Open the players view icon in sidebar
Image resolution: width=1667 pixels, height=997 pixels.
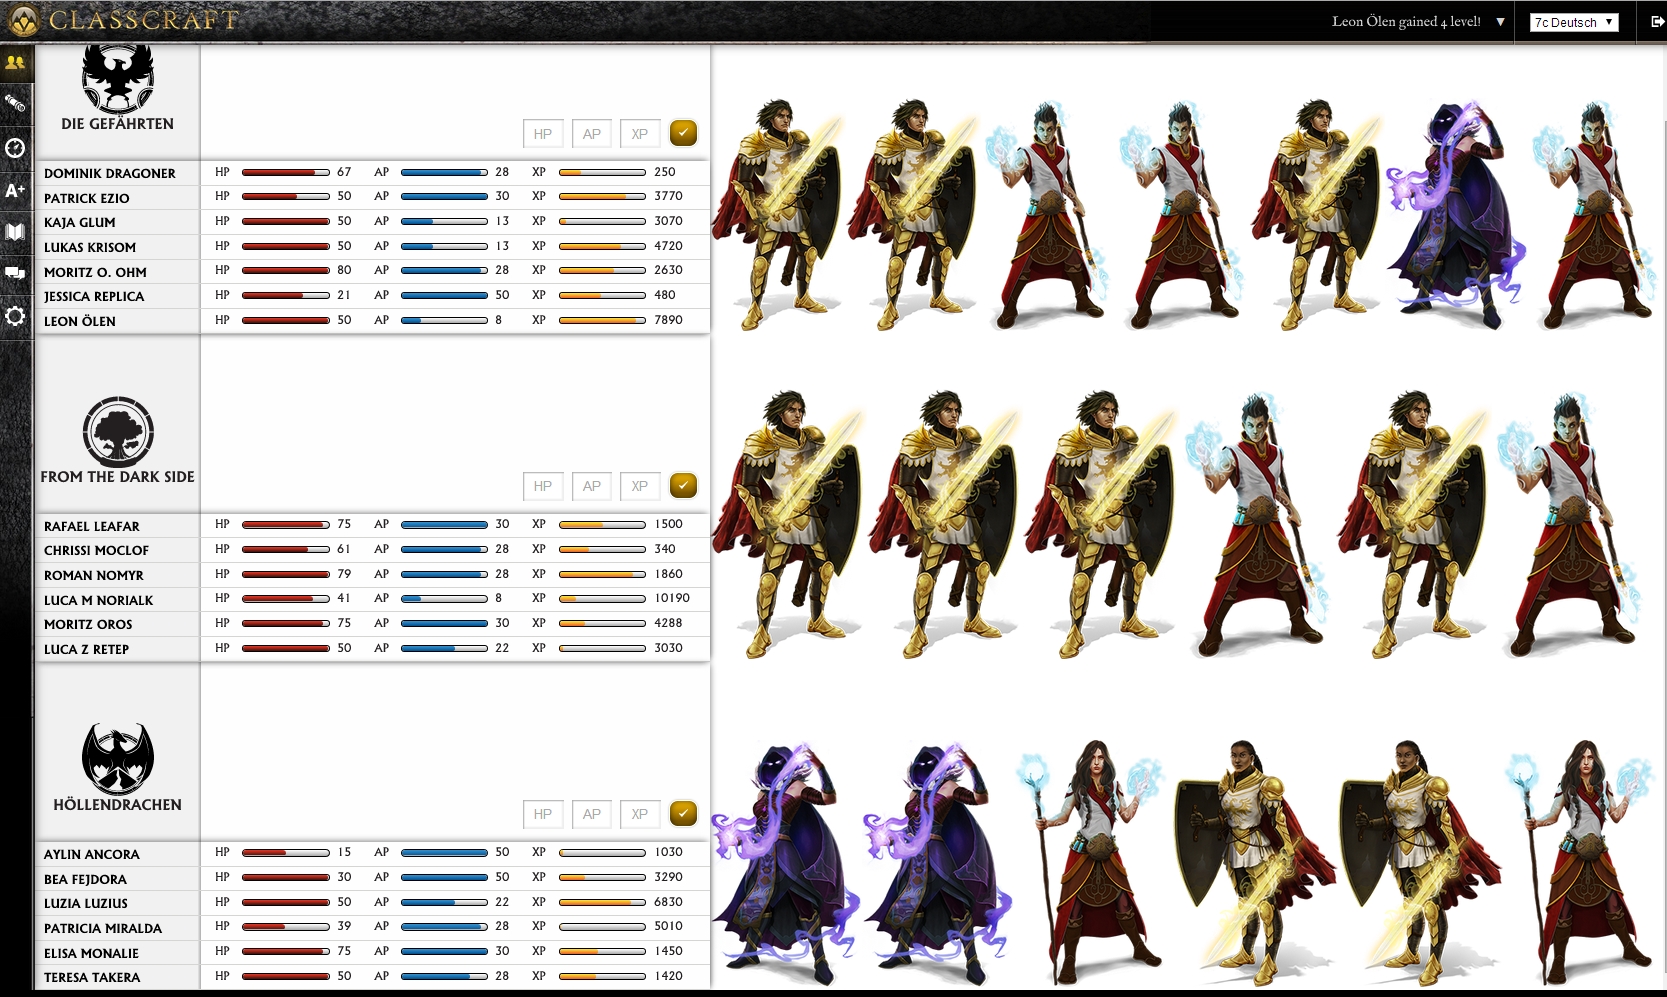tap(15, 62)
